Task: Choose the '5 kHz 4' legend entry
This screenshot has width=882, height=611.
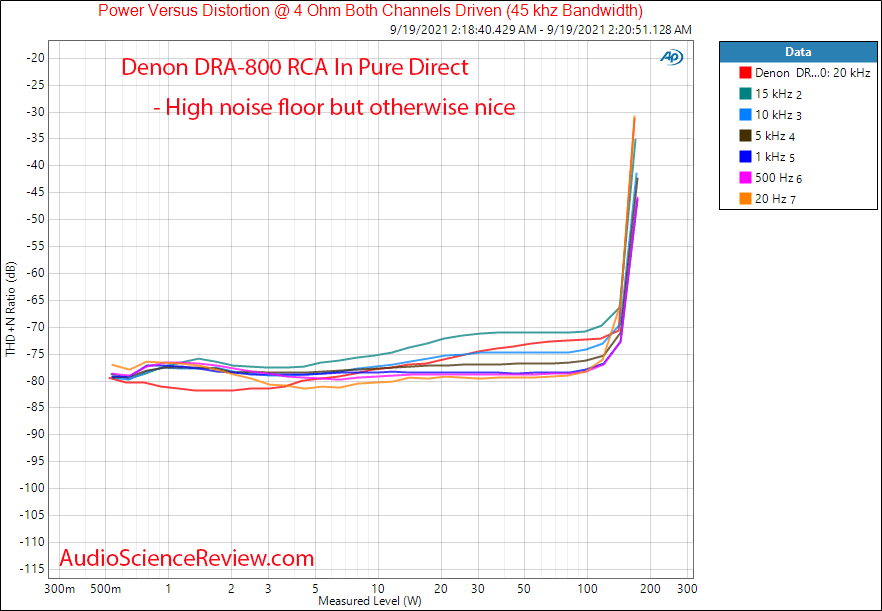Action: [767, 136]
